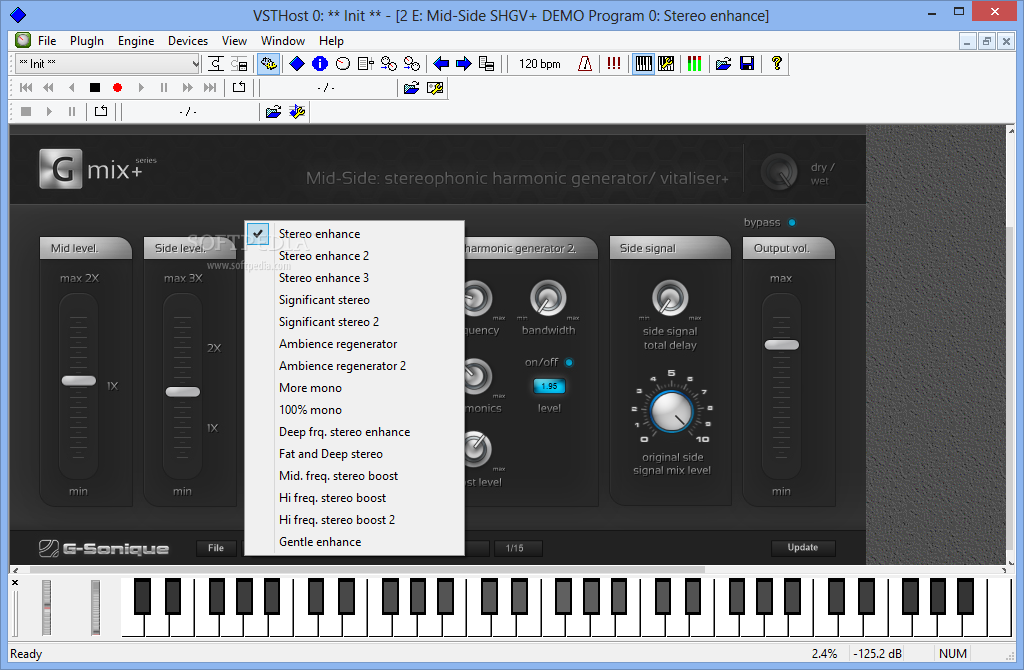Open the Help menu

[x=331, y=40]
